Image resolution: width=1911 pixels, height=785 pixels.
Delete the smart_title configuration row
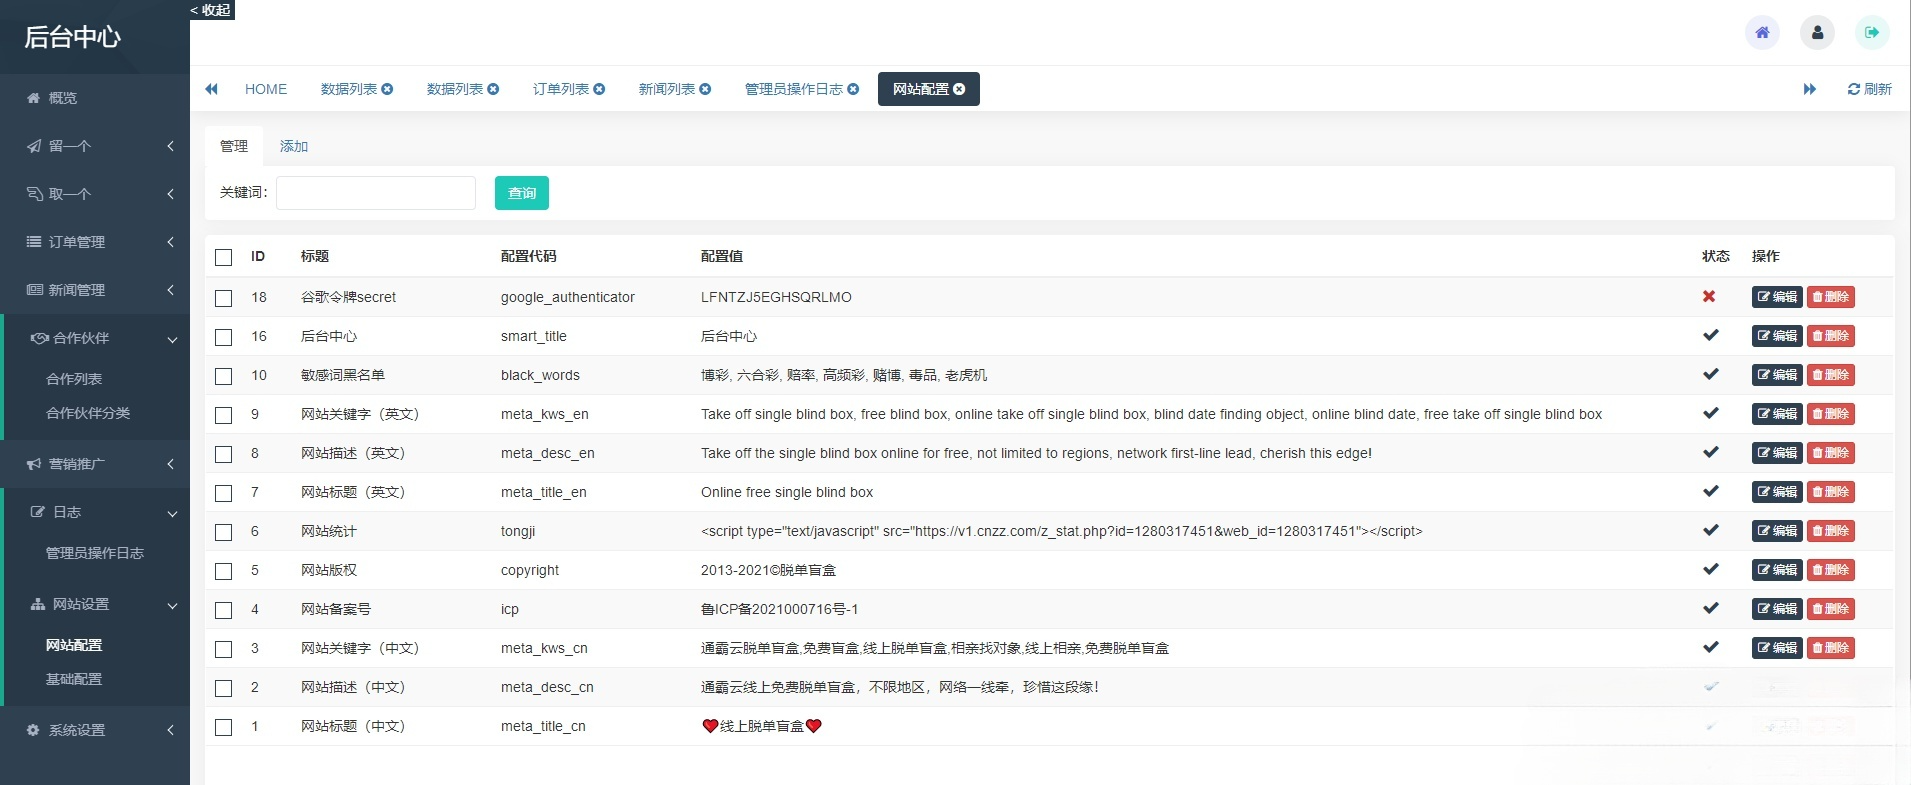[1830, 336]
